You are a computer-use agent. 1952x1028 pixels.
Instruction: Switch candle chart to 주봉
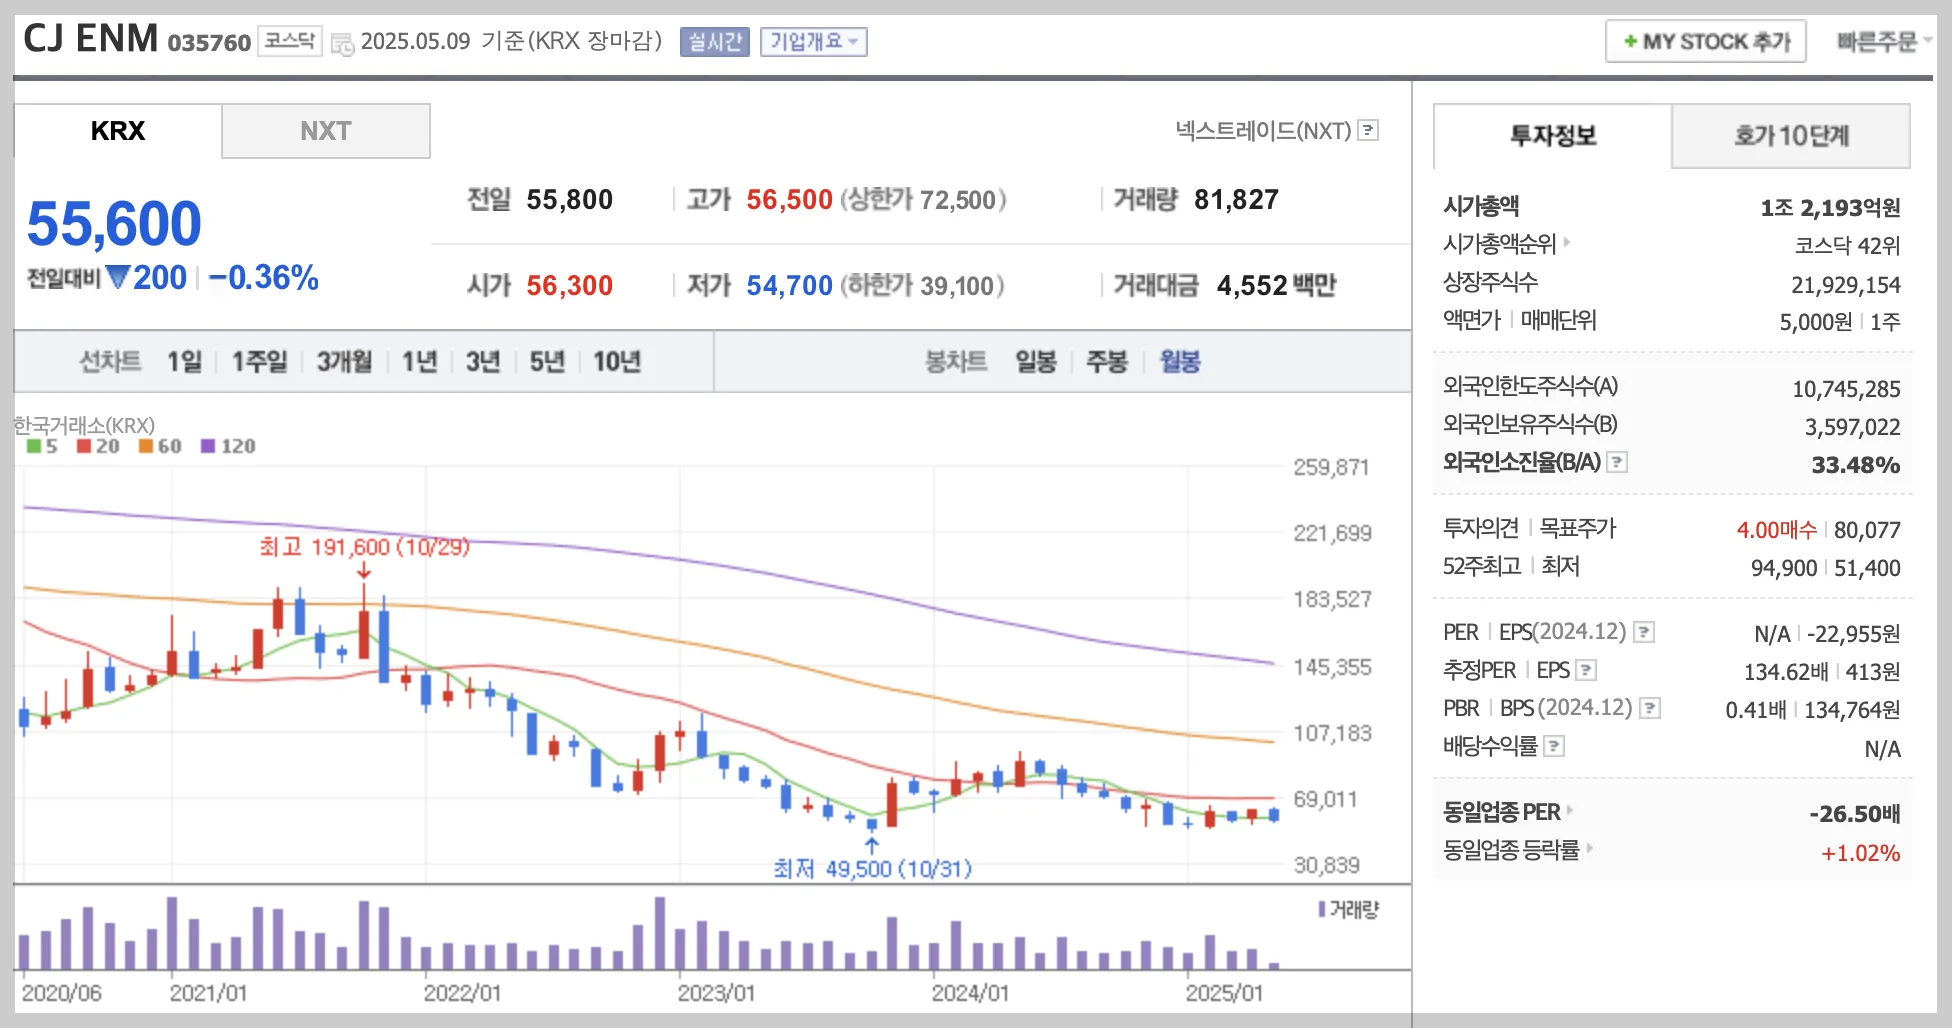click(1107, 361)
